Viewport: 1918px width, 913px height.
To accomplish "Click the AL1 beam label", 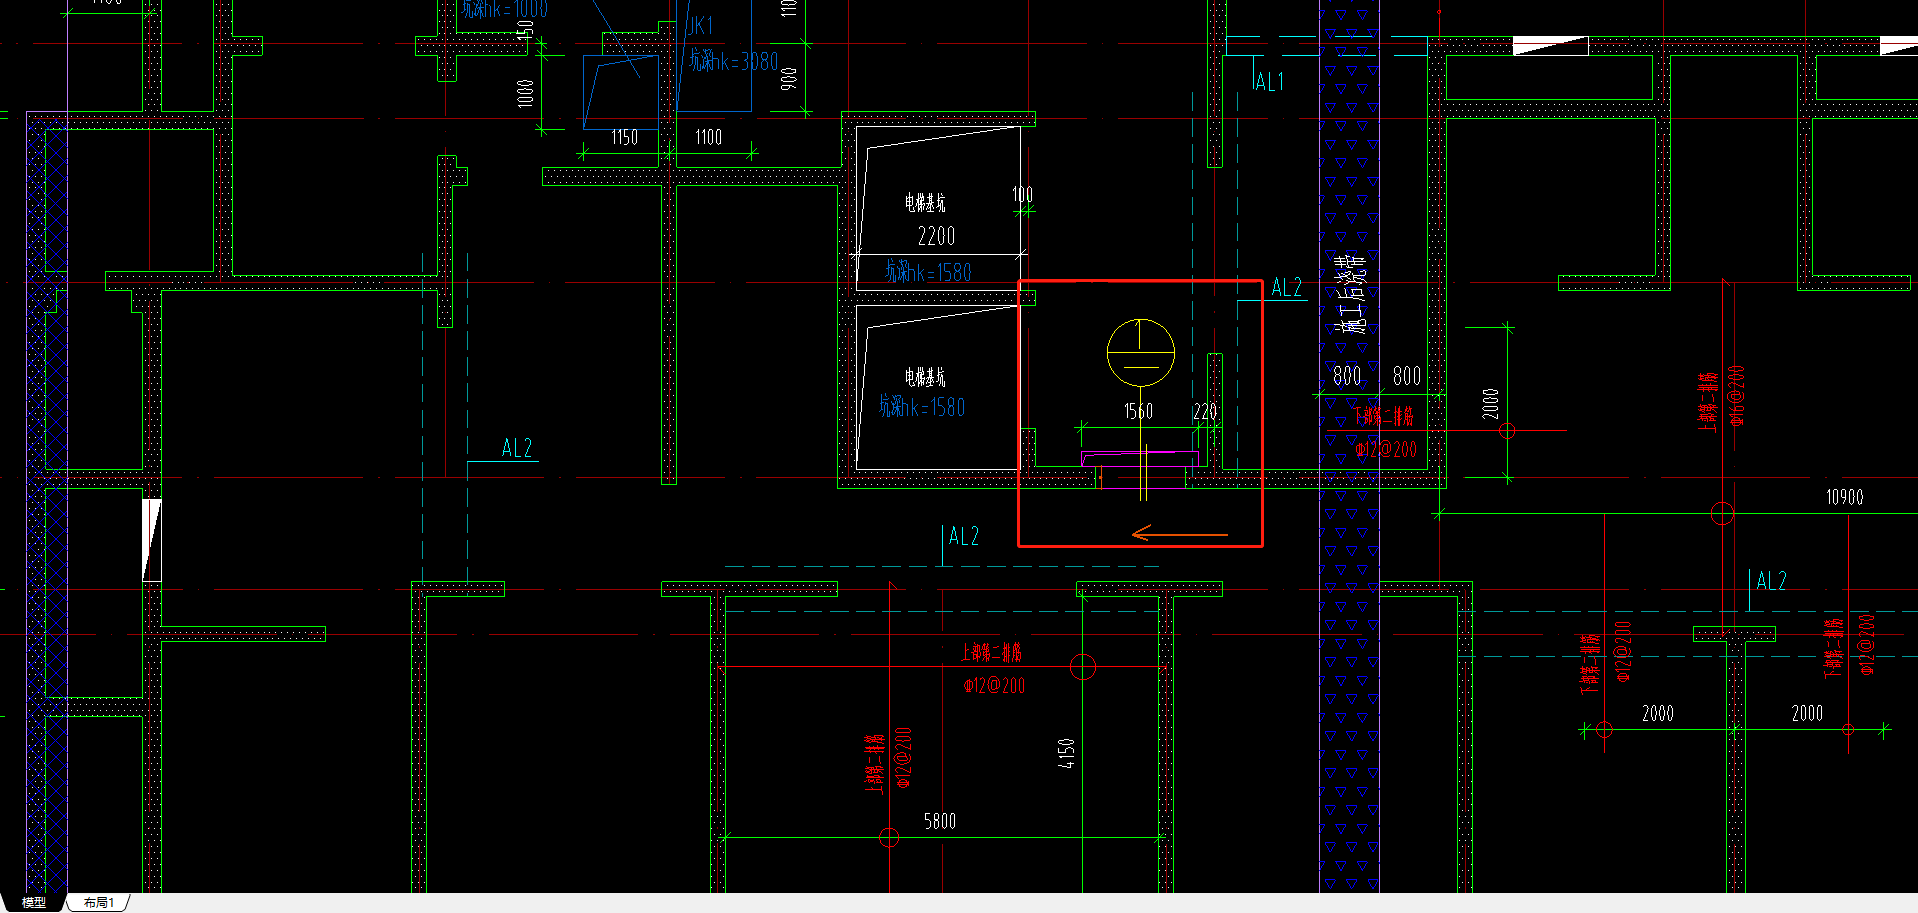I will pyautogui.click(x=1269, y=82).
